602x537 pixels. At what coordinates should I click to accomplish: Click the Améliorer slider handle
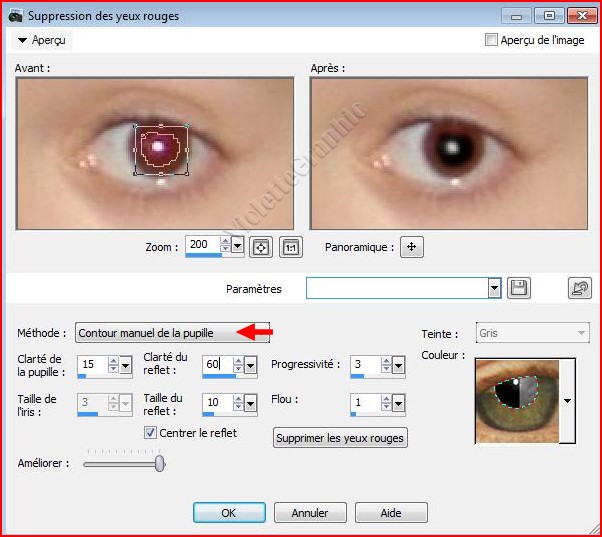160,463
